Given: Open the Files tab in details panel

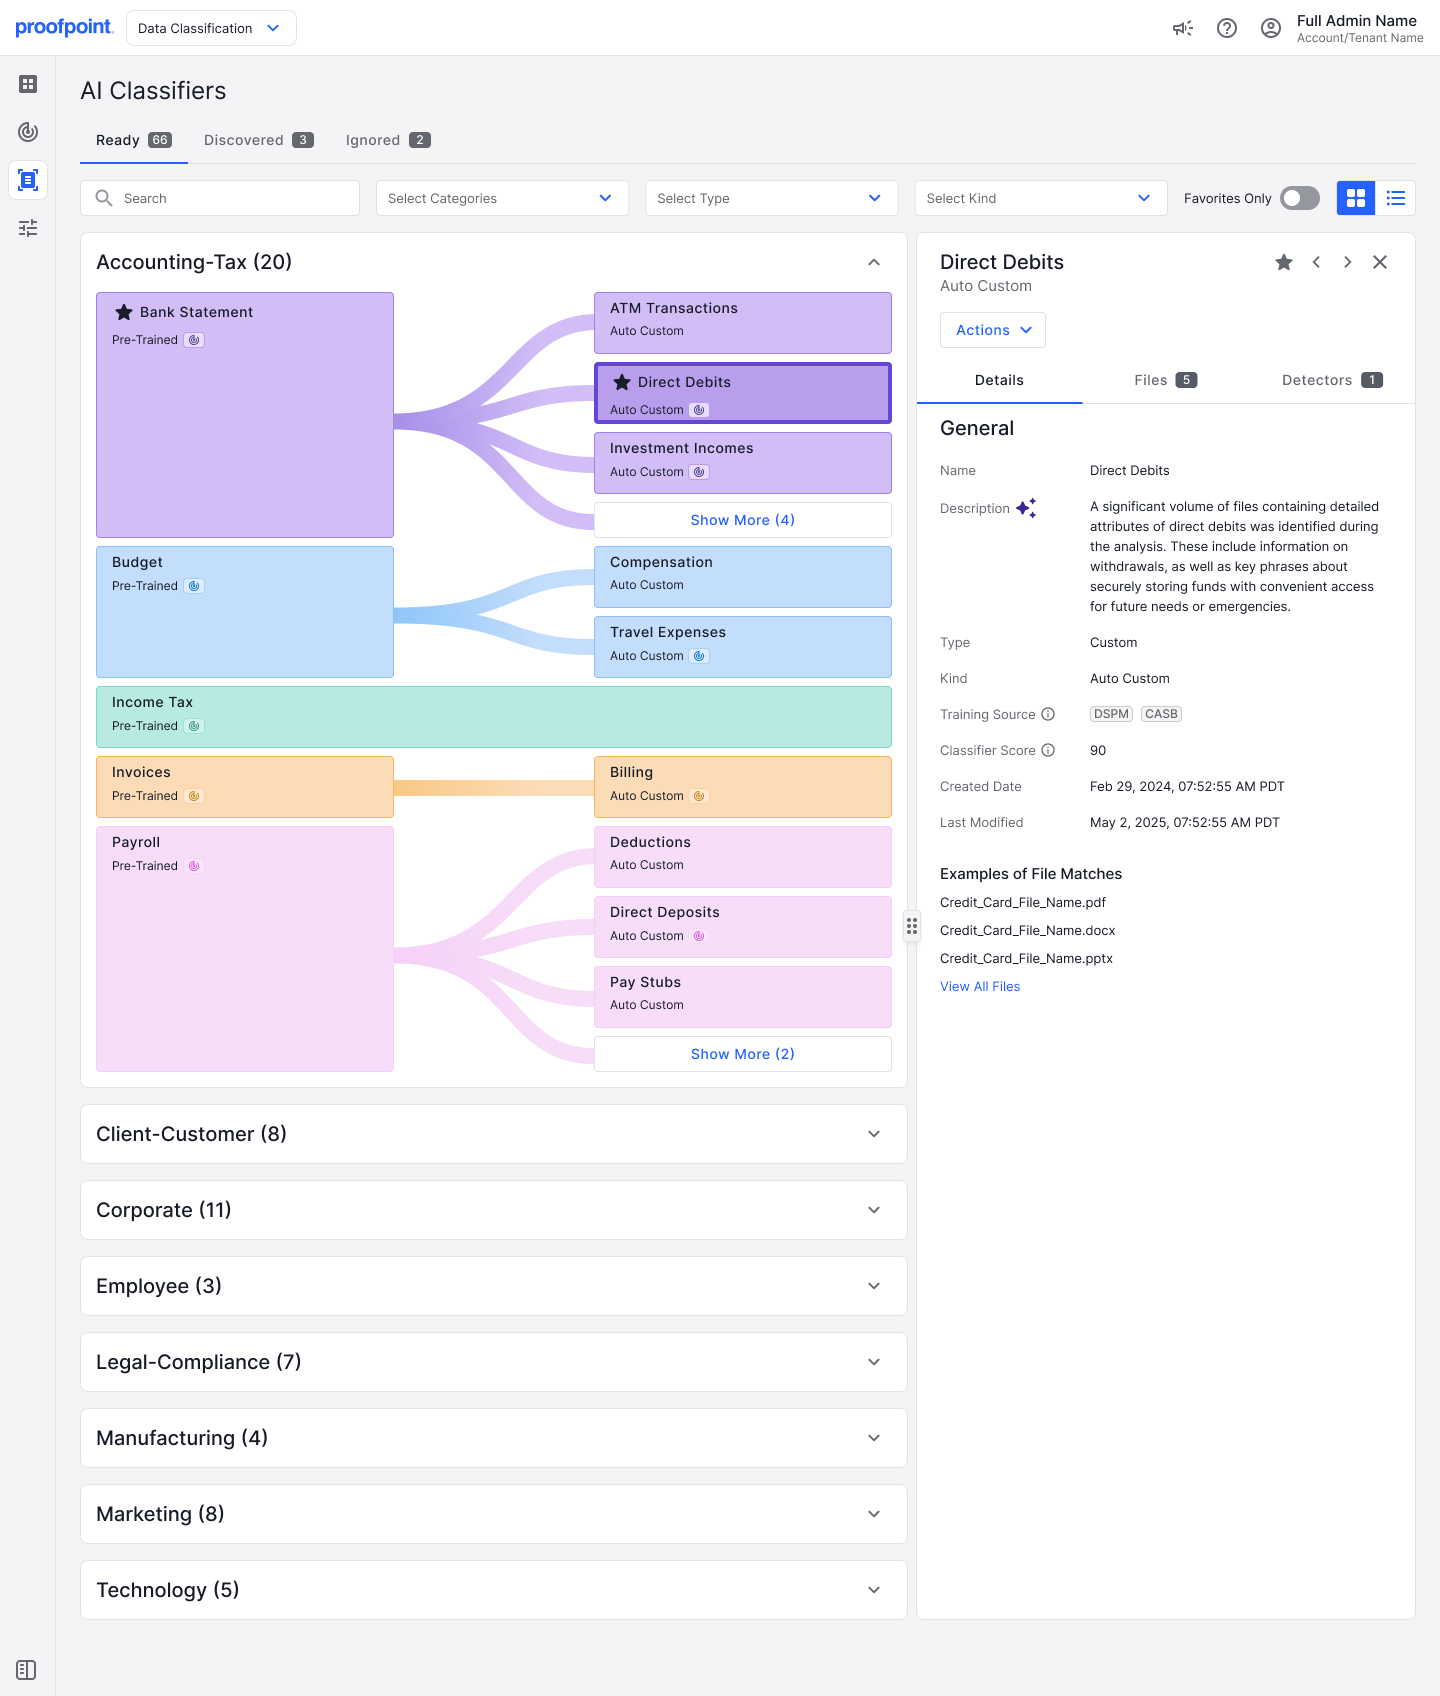Looking at the screenshot, I should click(x=1165, y=380).
